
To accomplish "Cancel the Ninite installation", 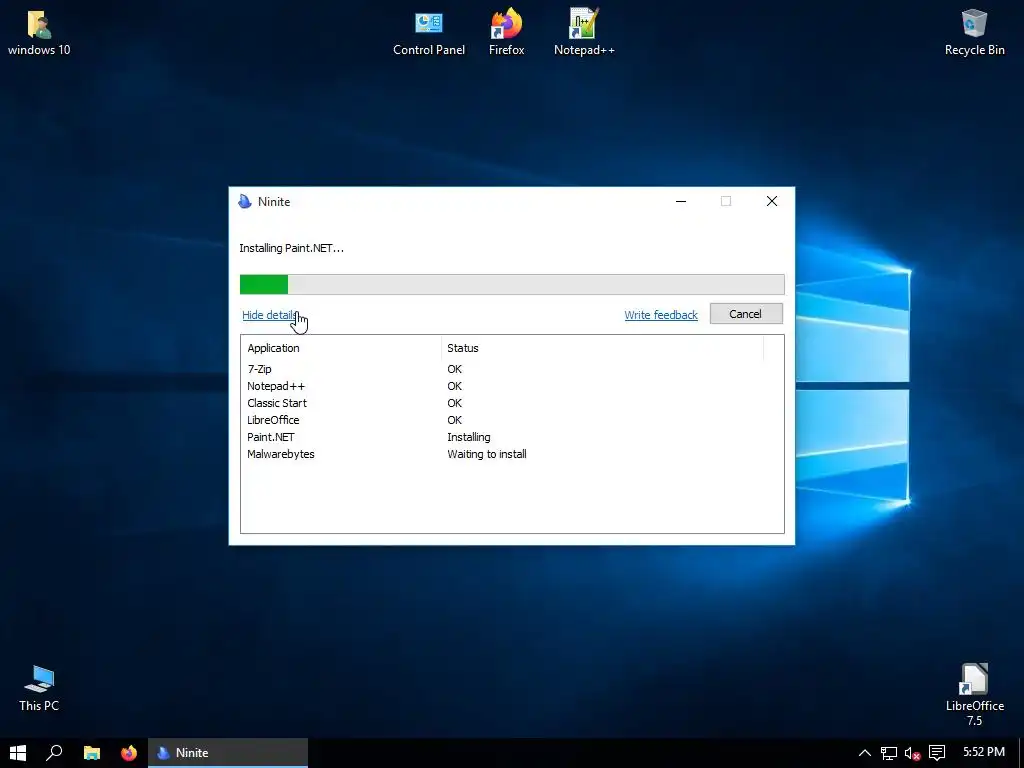I will (x=746, y=314).
